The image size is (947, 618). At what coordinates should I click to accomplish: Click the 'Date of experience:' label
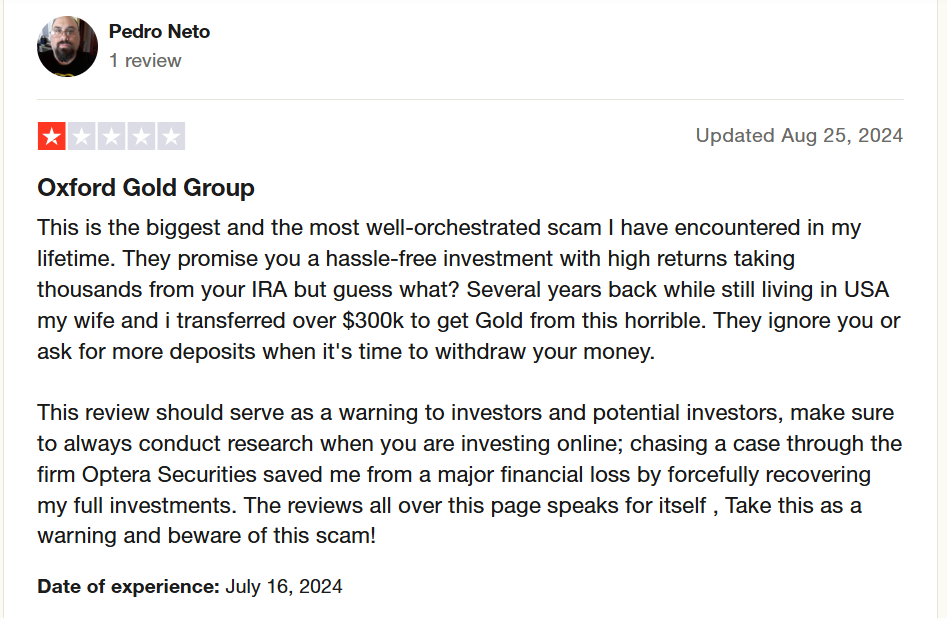tap(129, 586)
